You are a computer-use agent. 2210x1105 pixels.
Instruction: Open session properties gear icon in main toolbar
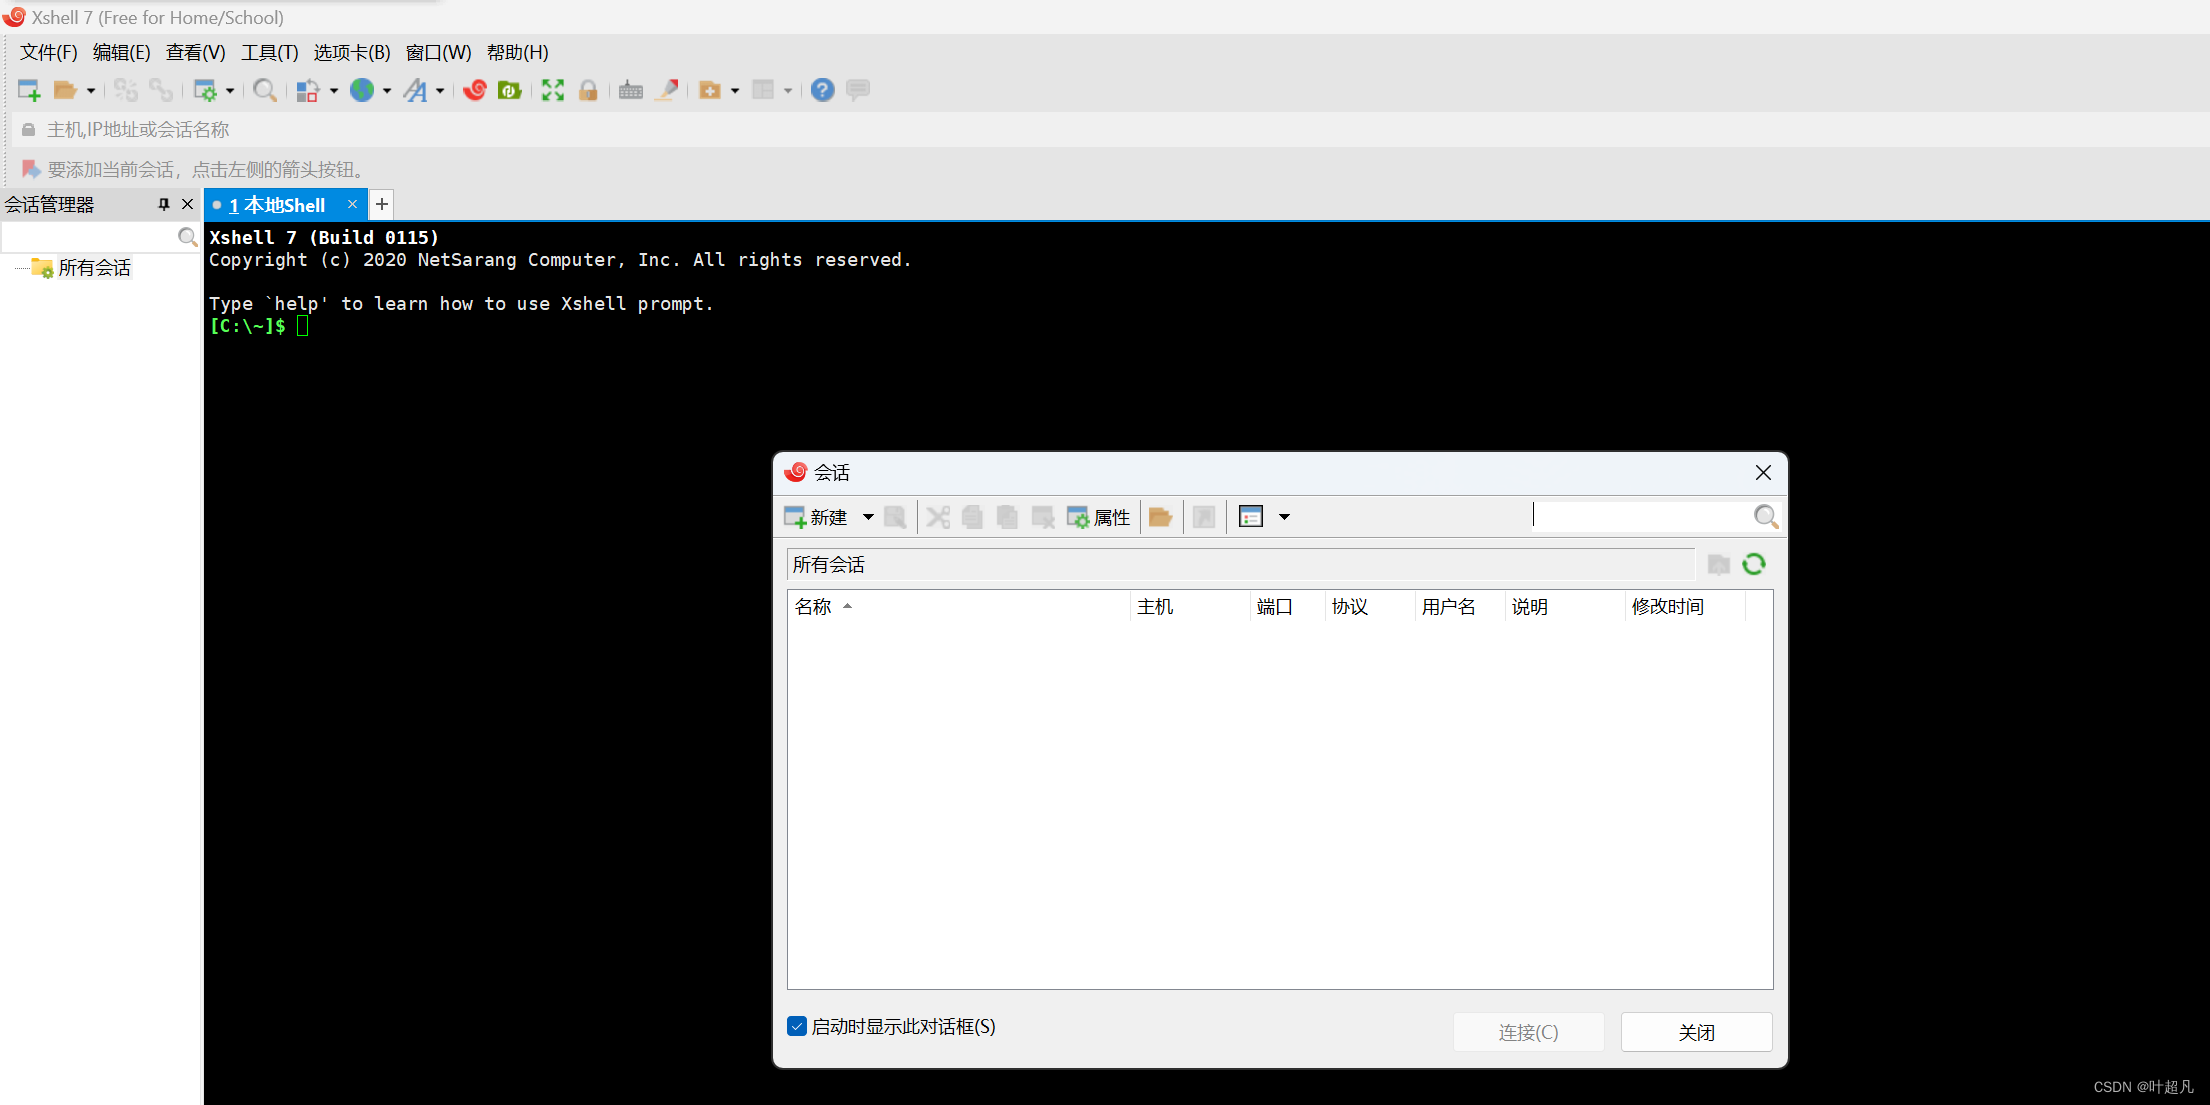click(205, 90)
